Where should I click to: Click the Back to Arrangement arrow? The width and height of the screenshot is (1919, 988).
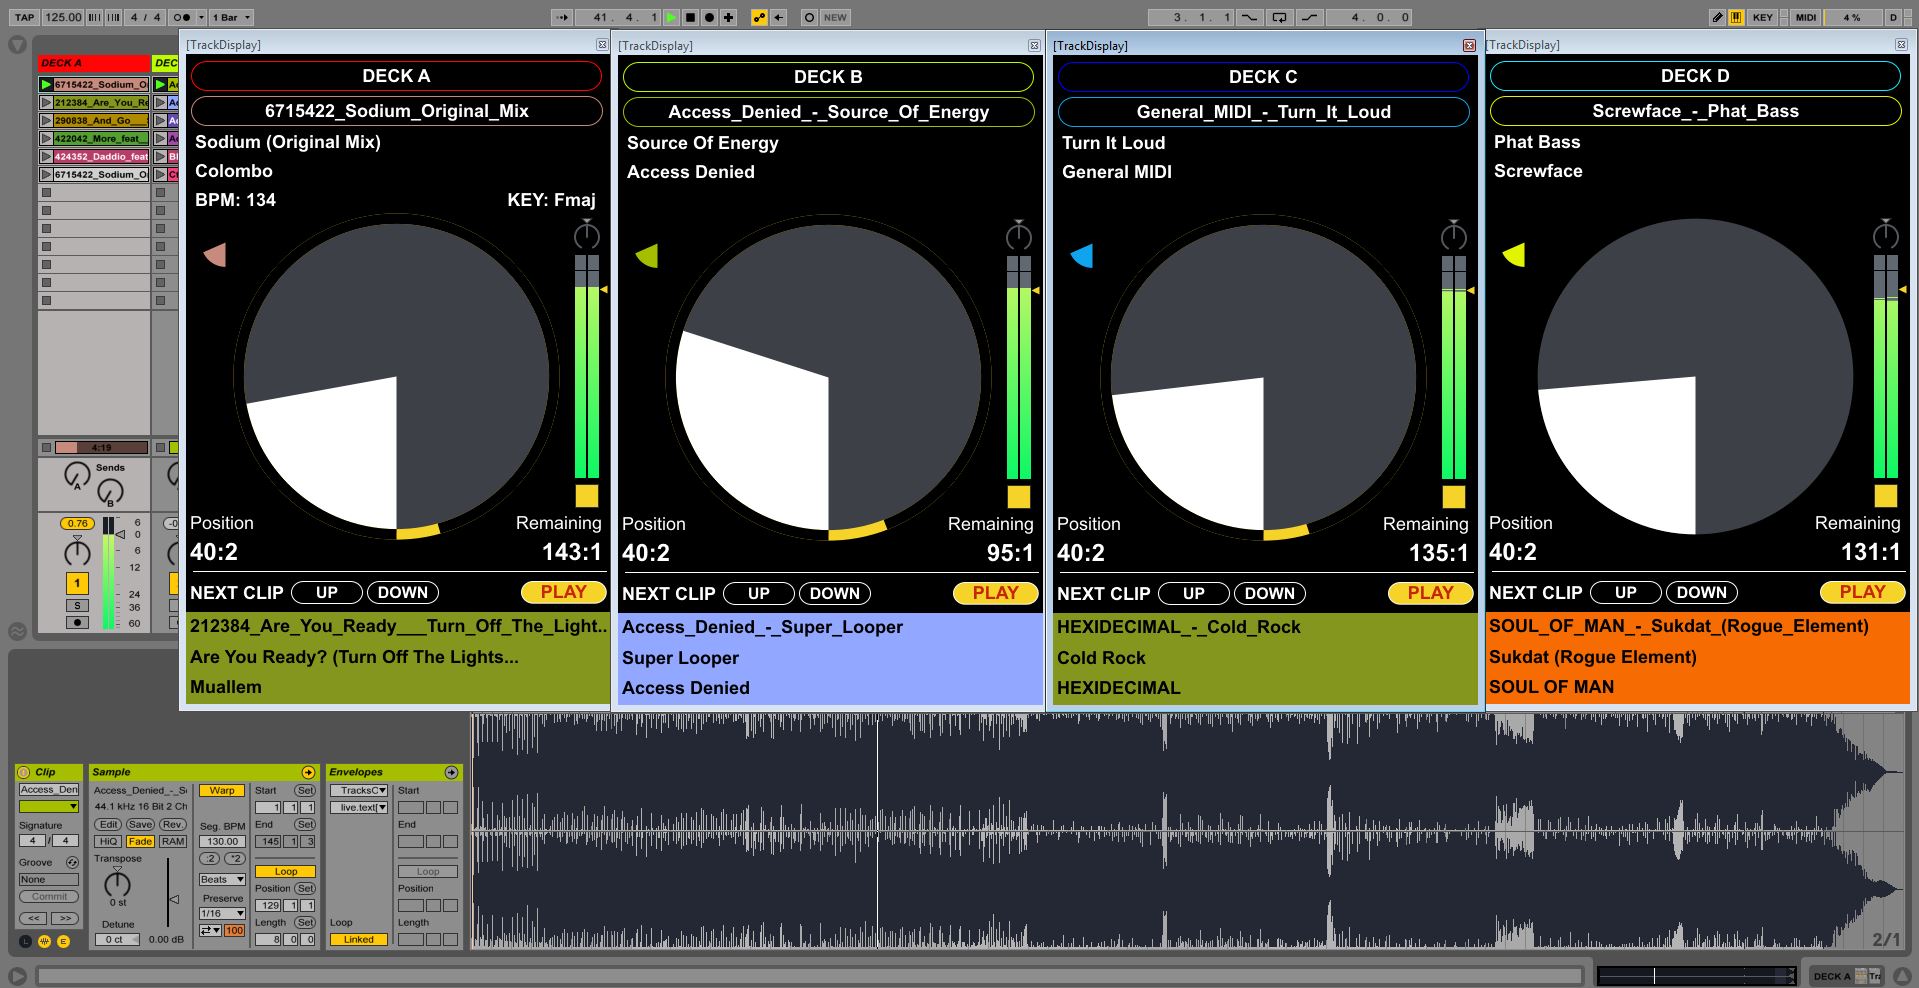tap(778, 17)
